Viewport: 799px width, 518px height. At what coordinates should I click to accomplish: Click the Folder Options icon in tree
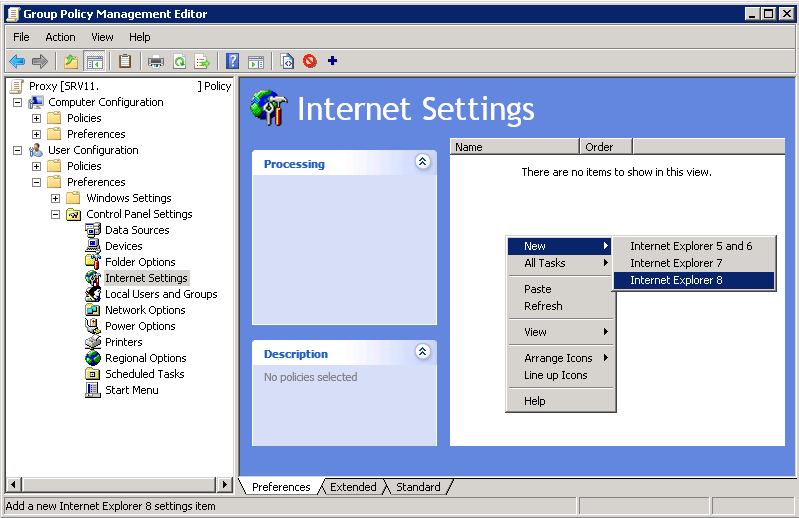[x=93, y=262]
